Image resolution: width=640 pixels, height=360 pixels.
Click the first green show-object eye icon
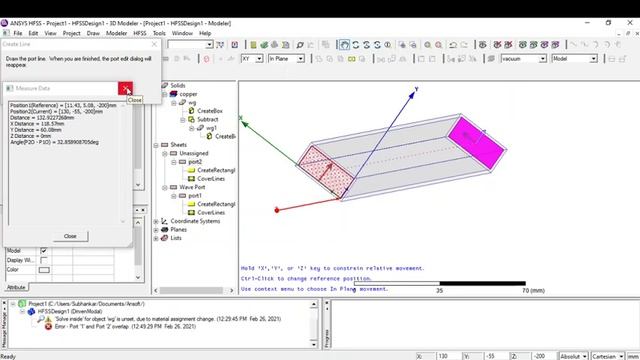click(522, 44)
